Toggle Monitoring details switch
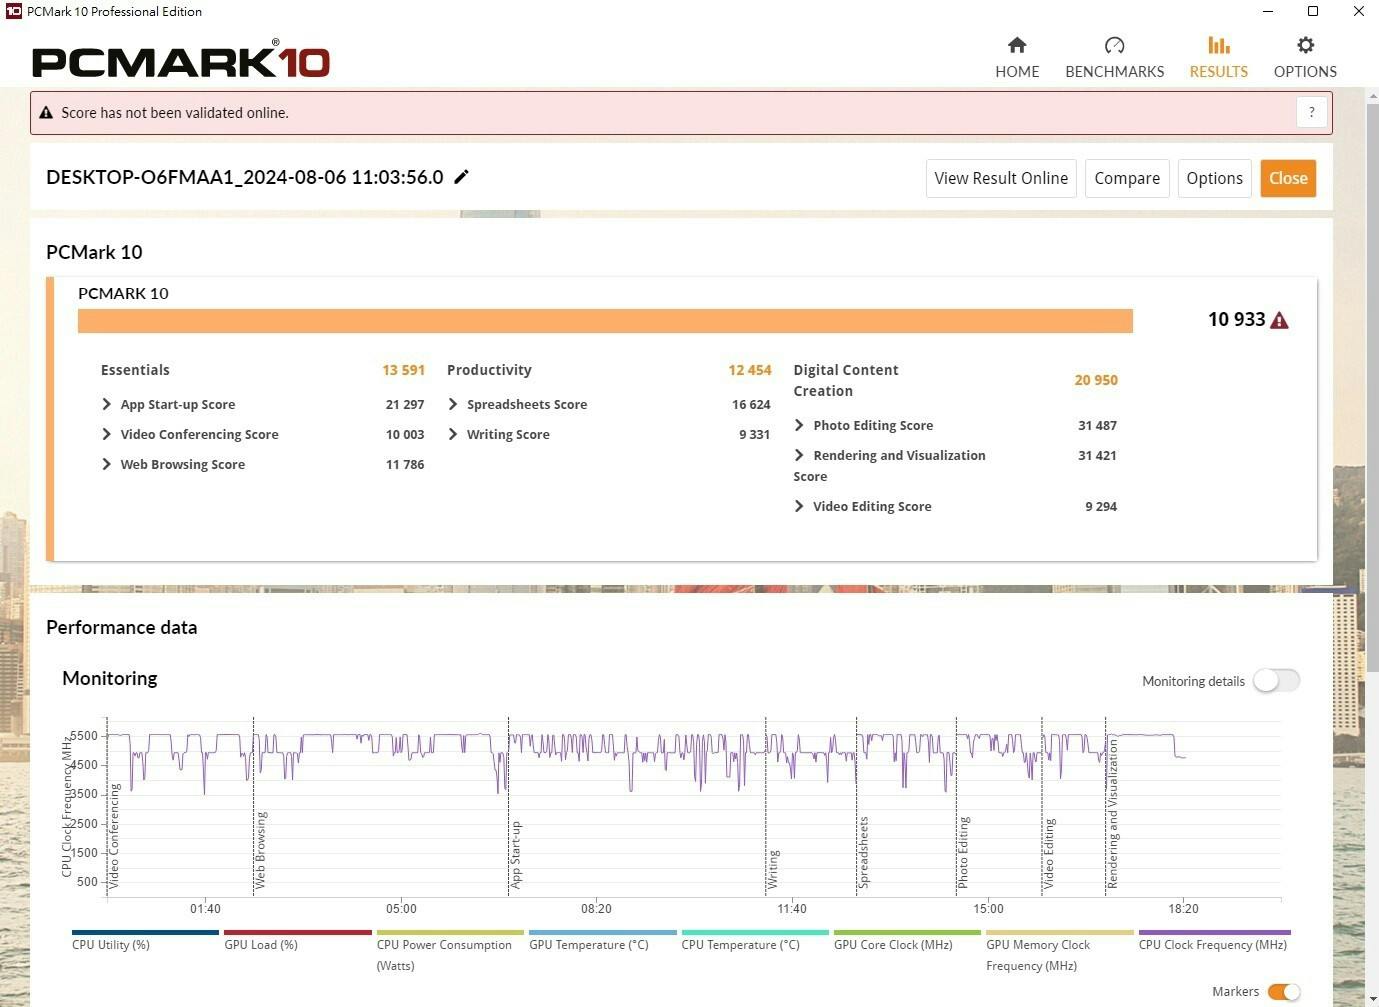 click(x=1276, y=680)
